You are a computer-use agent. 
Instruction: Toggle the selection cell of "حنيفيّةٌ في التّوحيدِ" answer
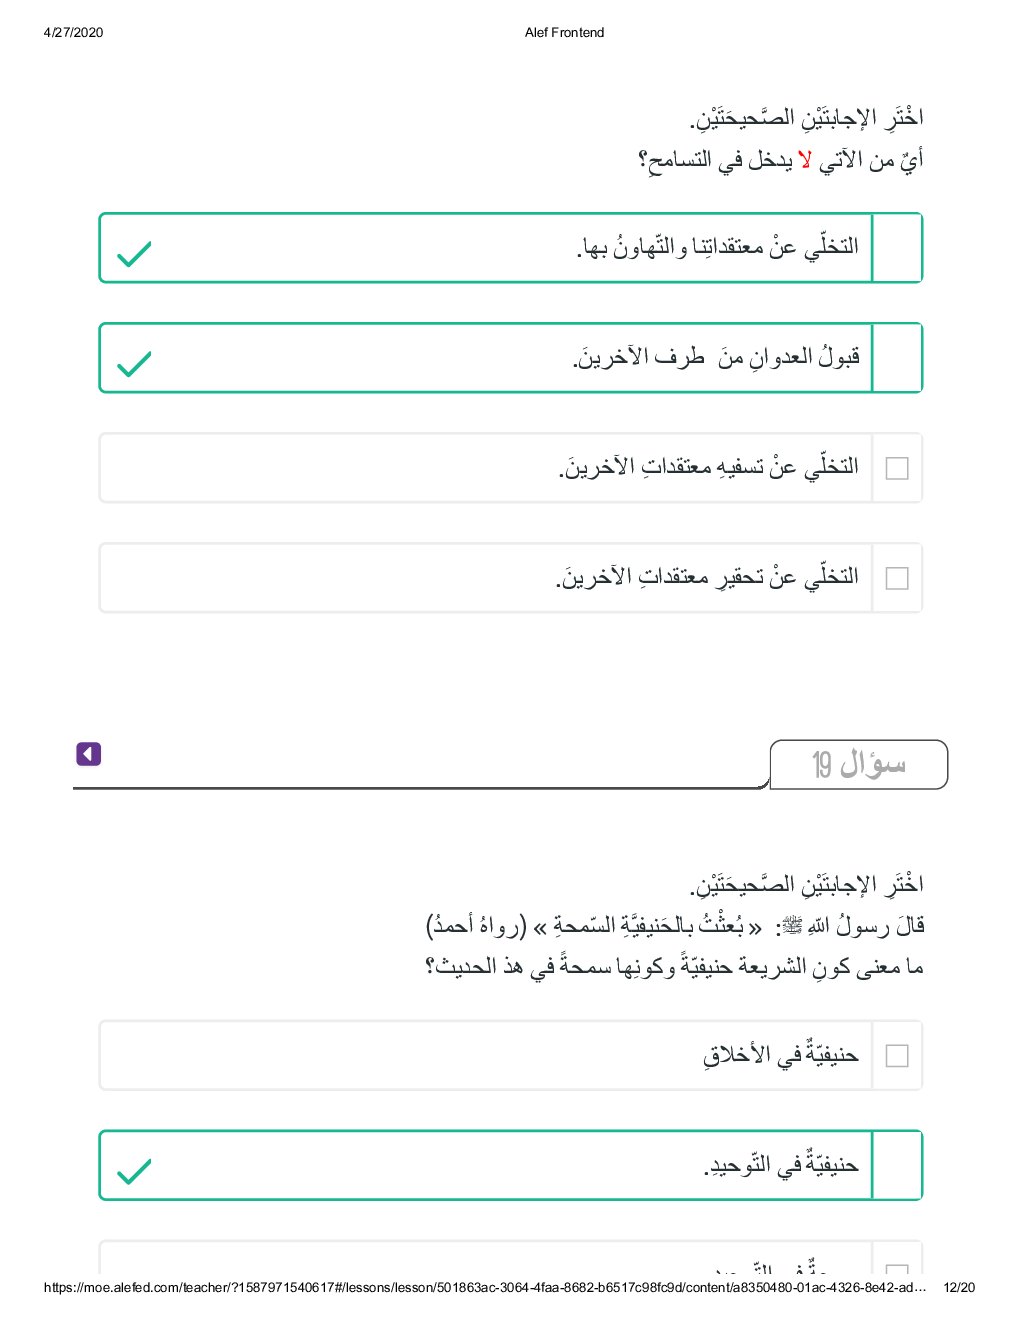pos(897,1166)
